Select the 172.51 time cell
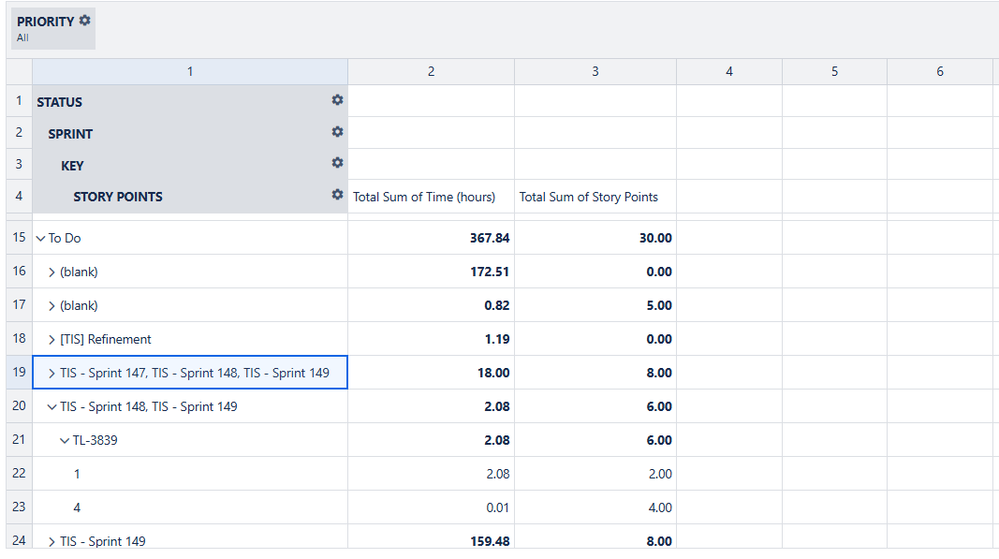999x559 pixels. [x=431, y=272]
